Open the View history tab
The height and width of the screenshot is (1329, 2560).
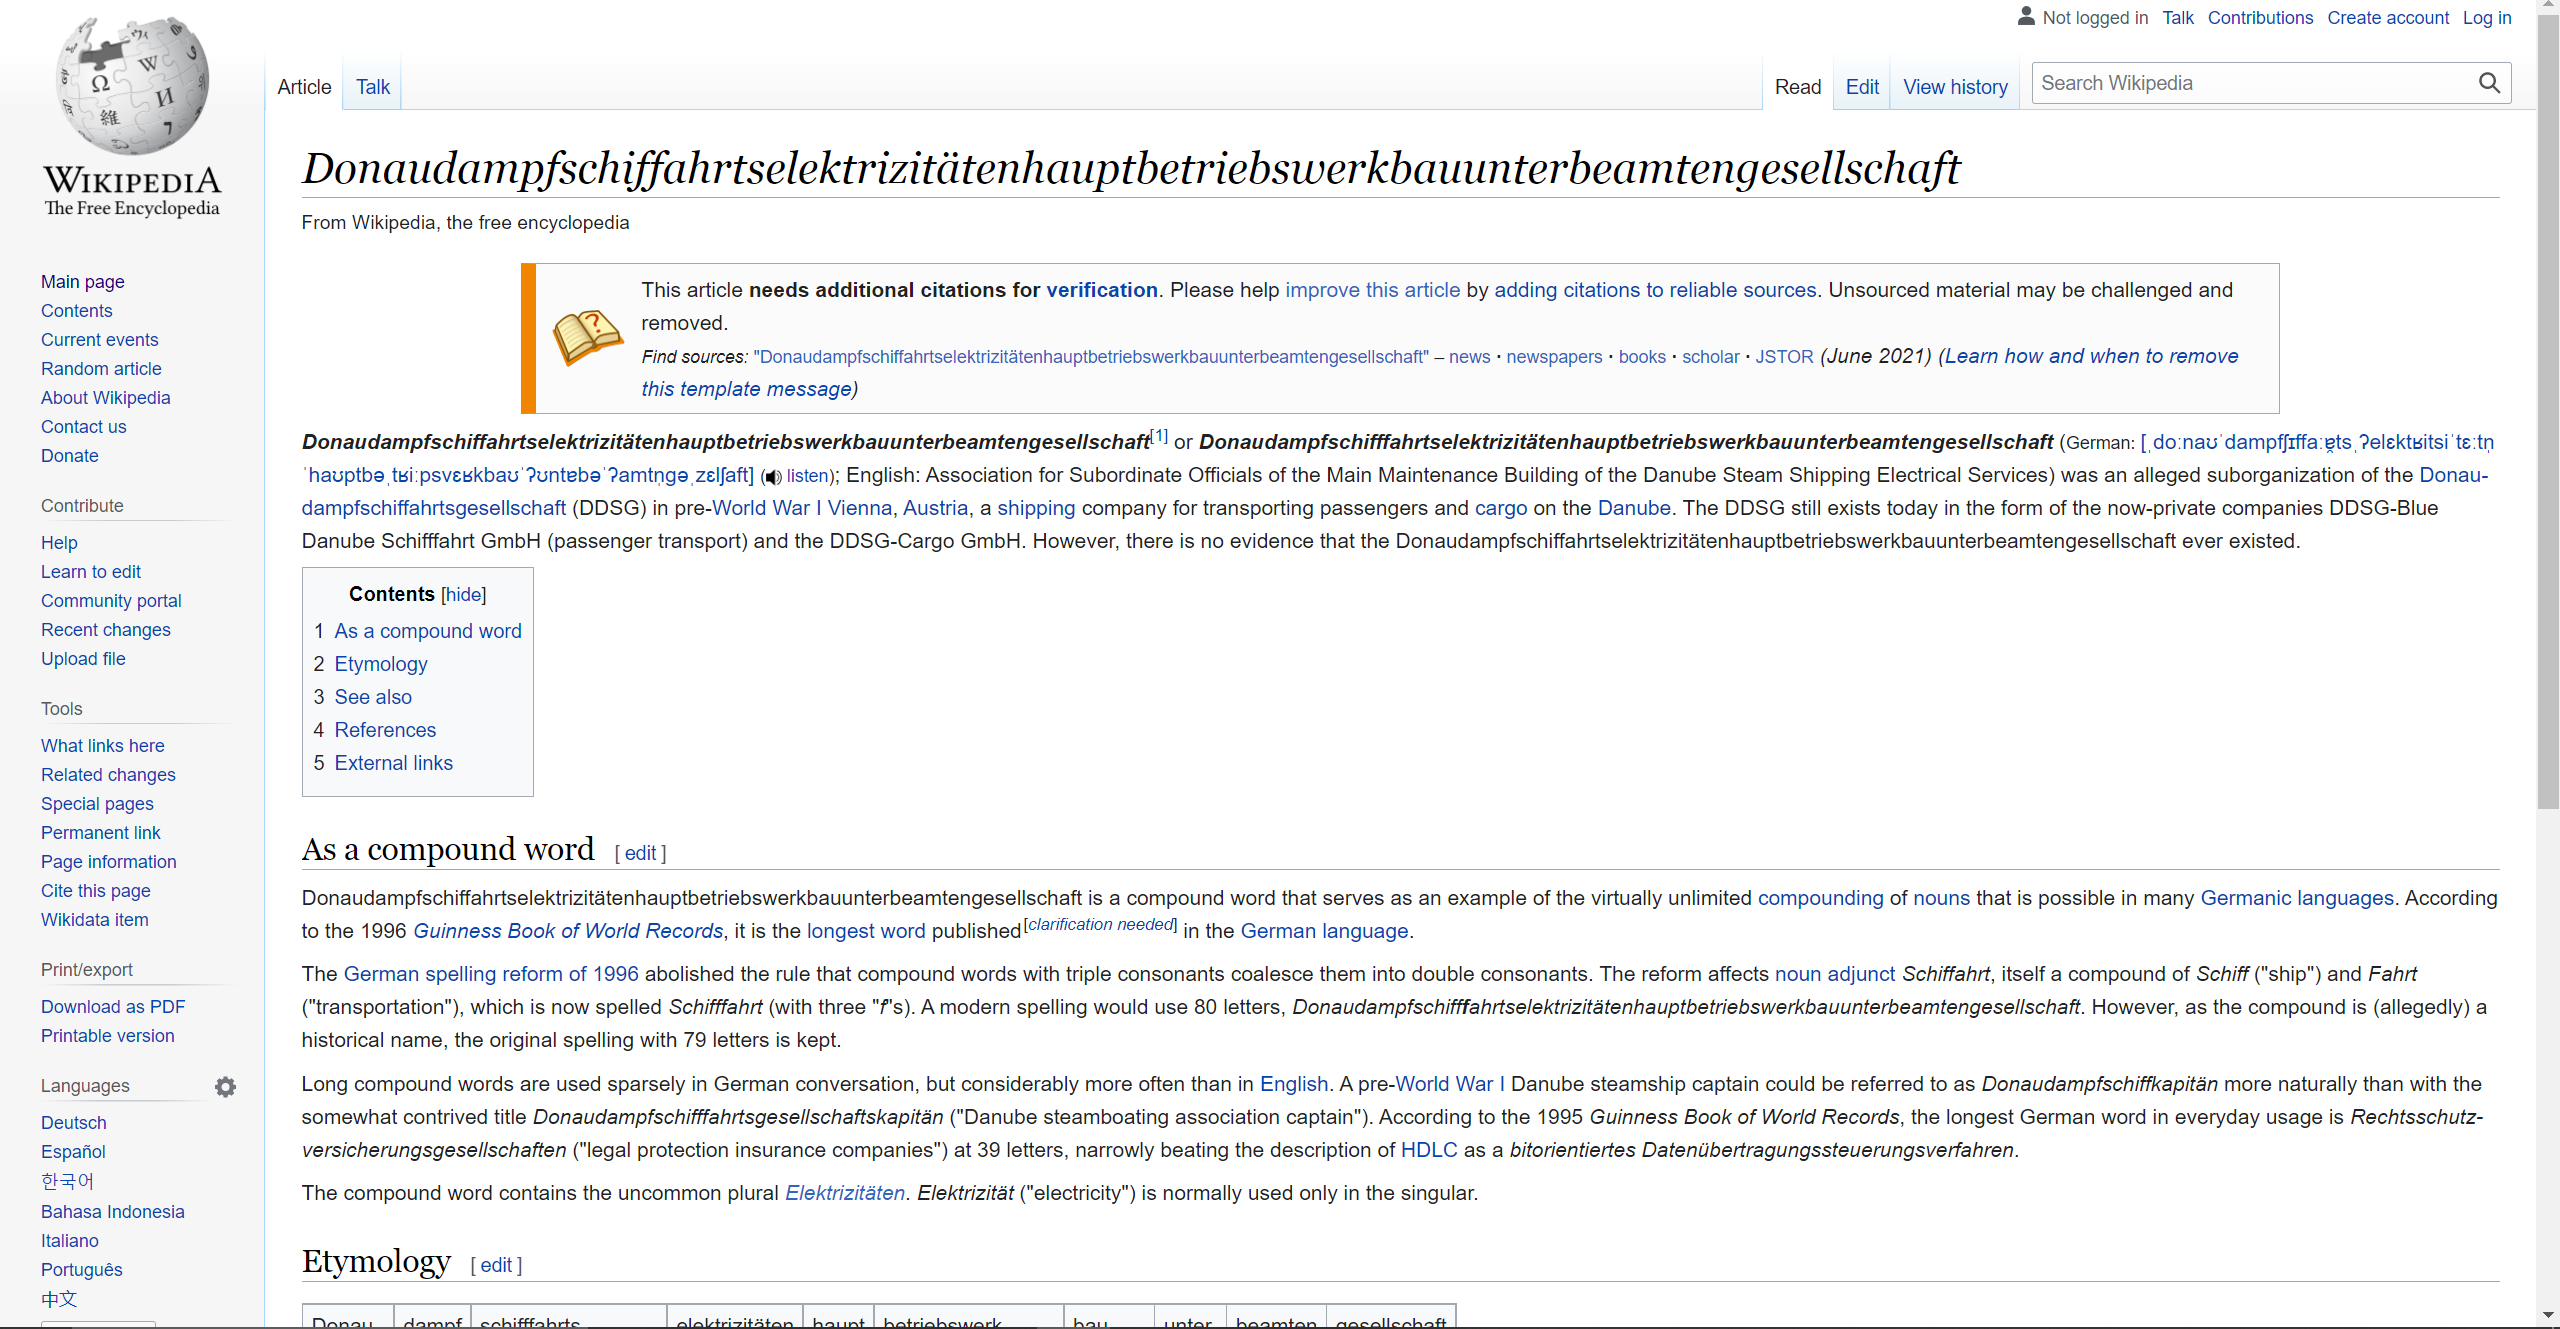1955,87
